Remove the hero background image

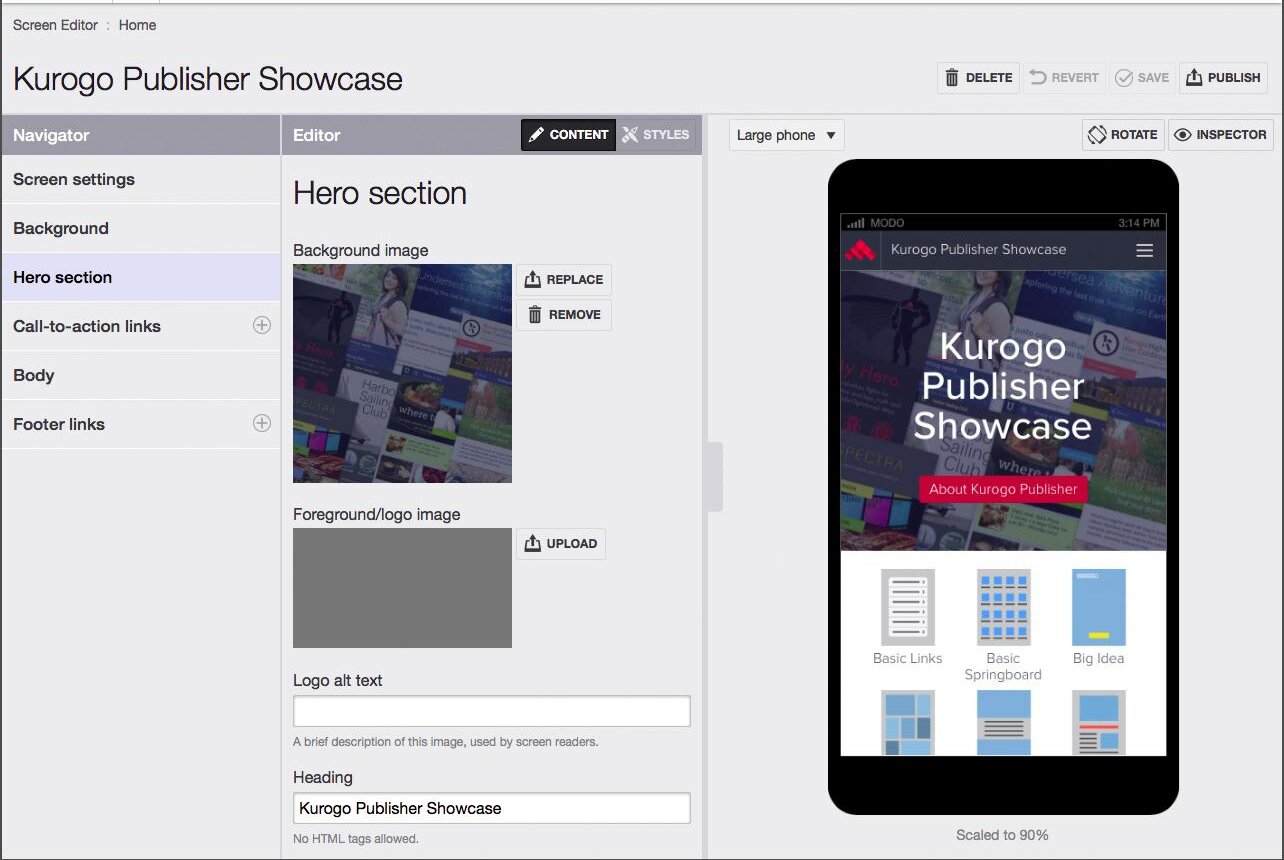coord(564,315)
